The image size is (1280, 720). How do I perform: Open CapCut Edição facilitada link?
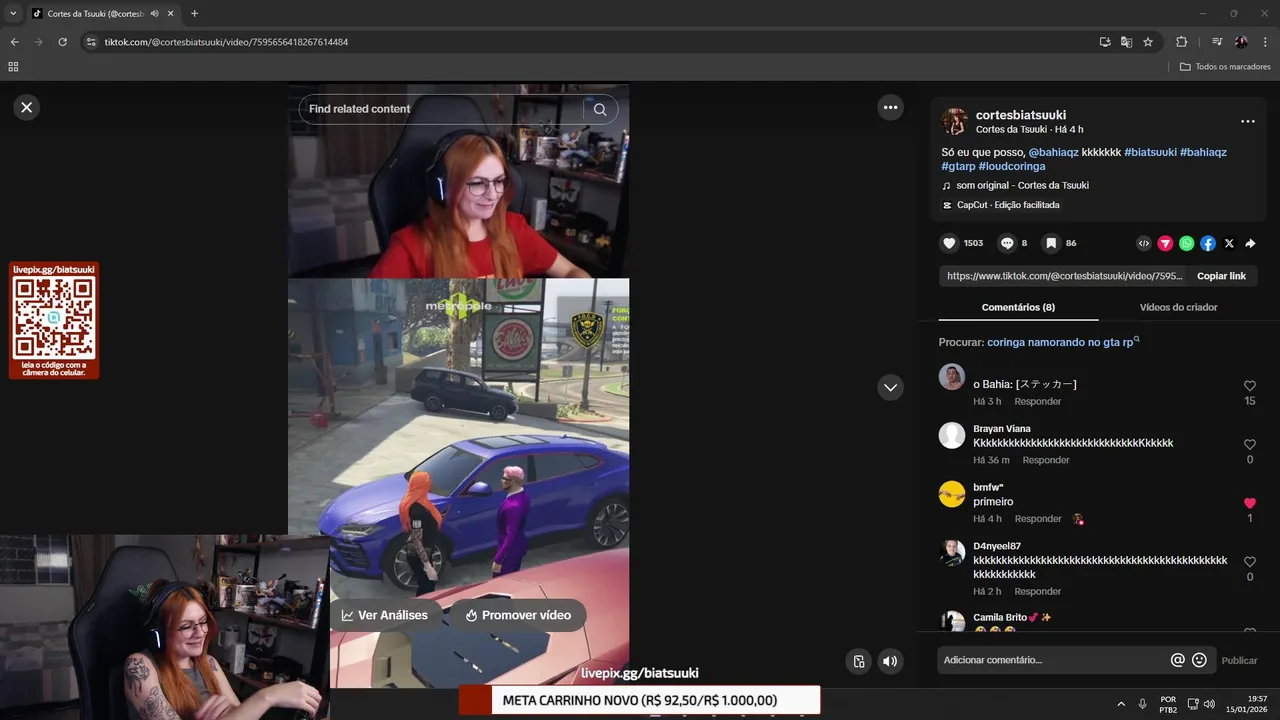tap(1008, 205)
